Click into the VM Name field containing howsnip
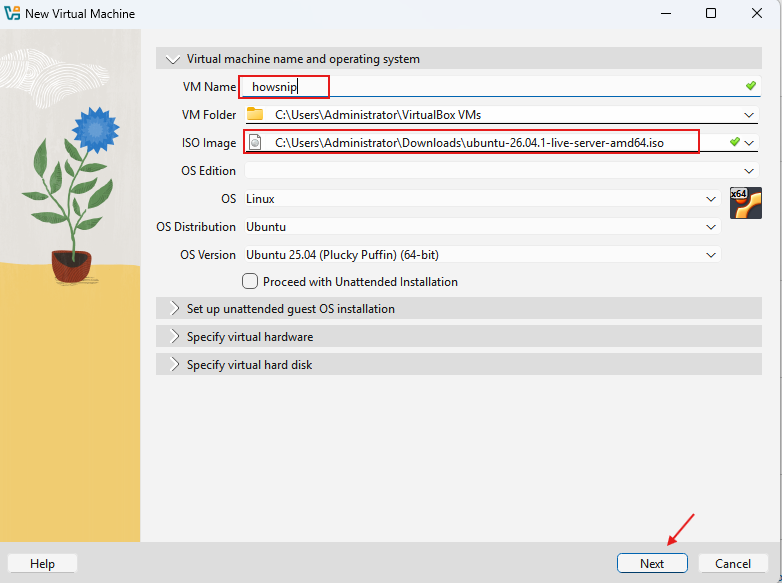 499,87
